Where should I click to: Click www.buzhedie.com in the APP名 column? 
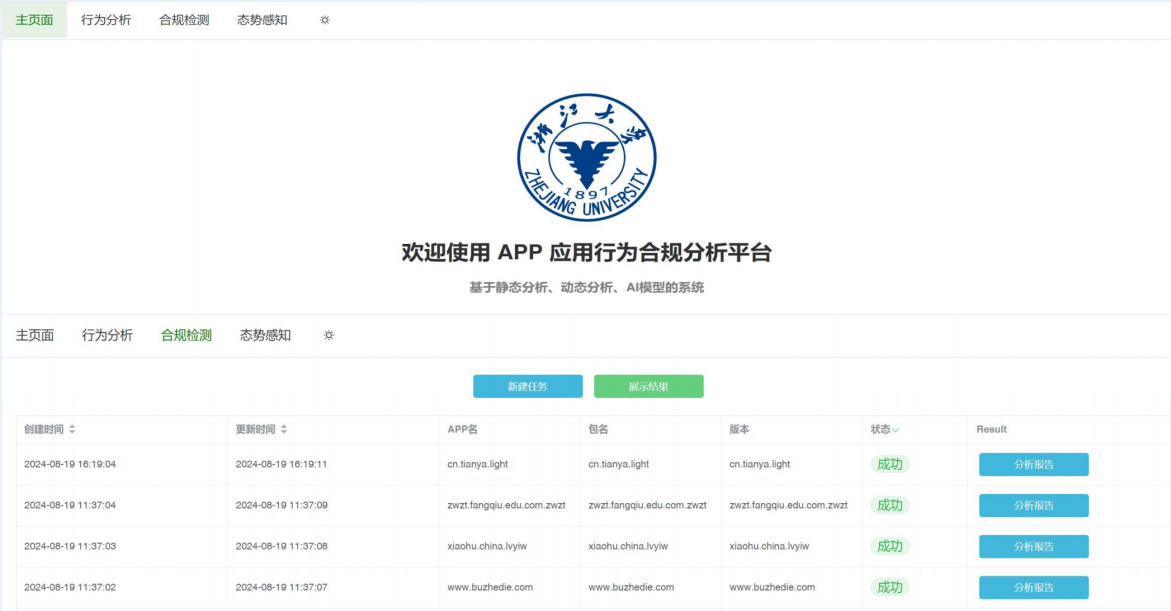point(491,588)
